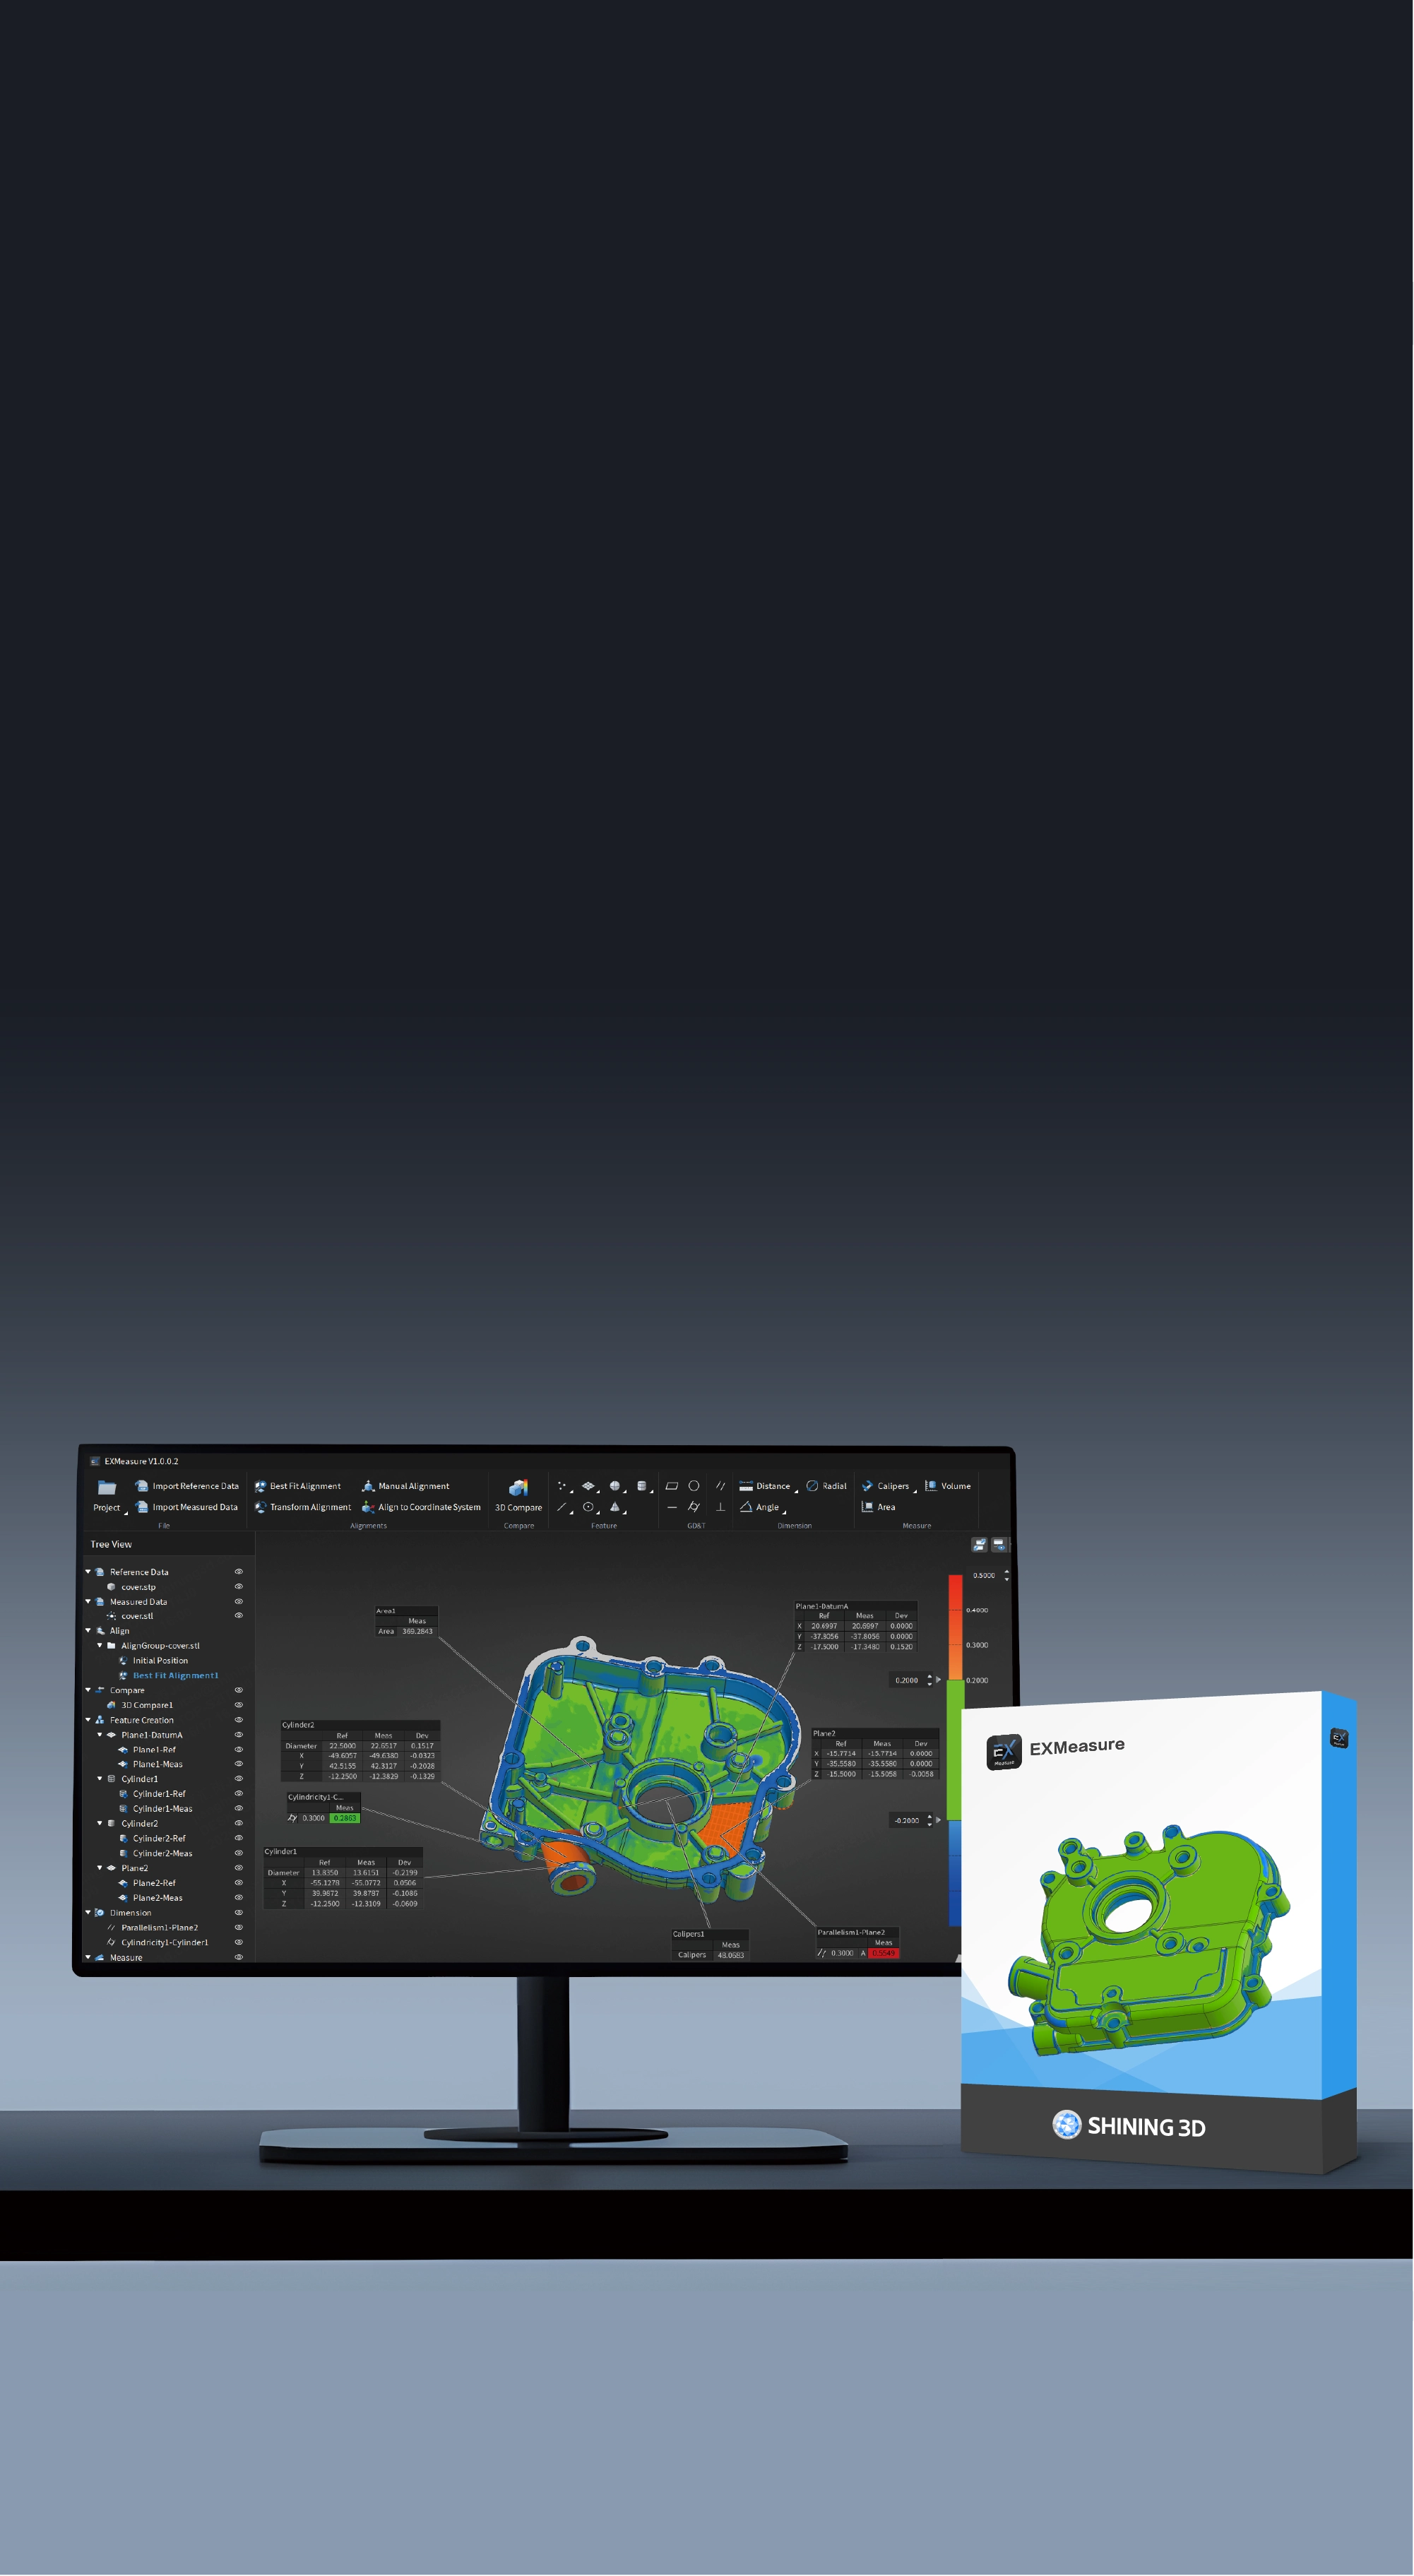Hide the Reference Data node
1414x2576 pixels.
(238, 1572)
